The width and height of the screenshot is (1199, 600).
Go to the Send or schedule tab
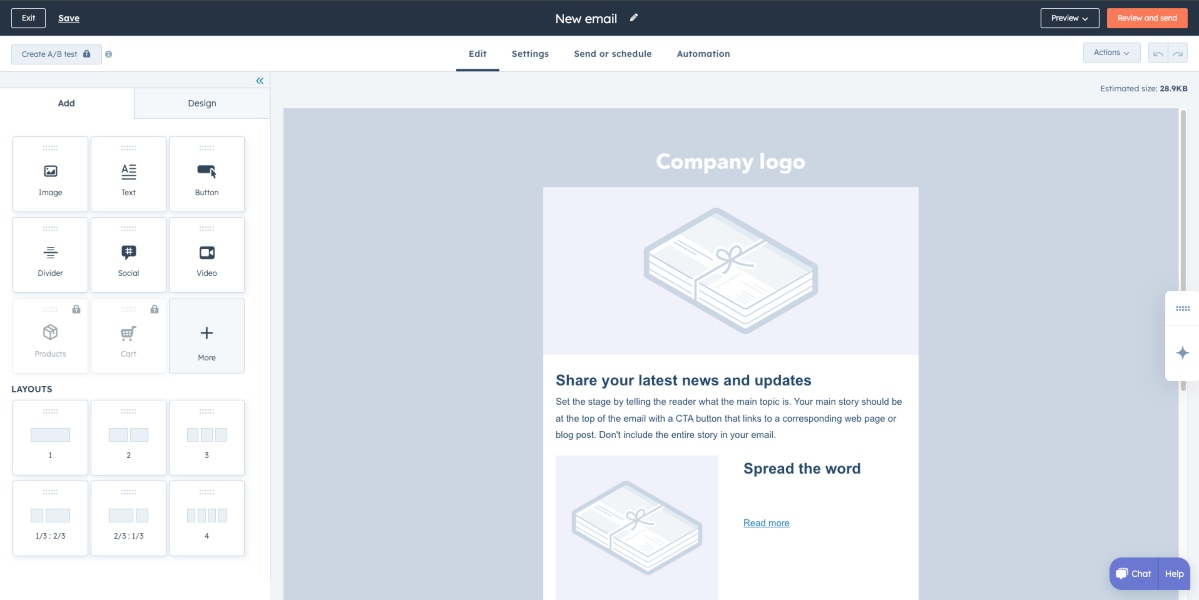612,54
